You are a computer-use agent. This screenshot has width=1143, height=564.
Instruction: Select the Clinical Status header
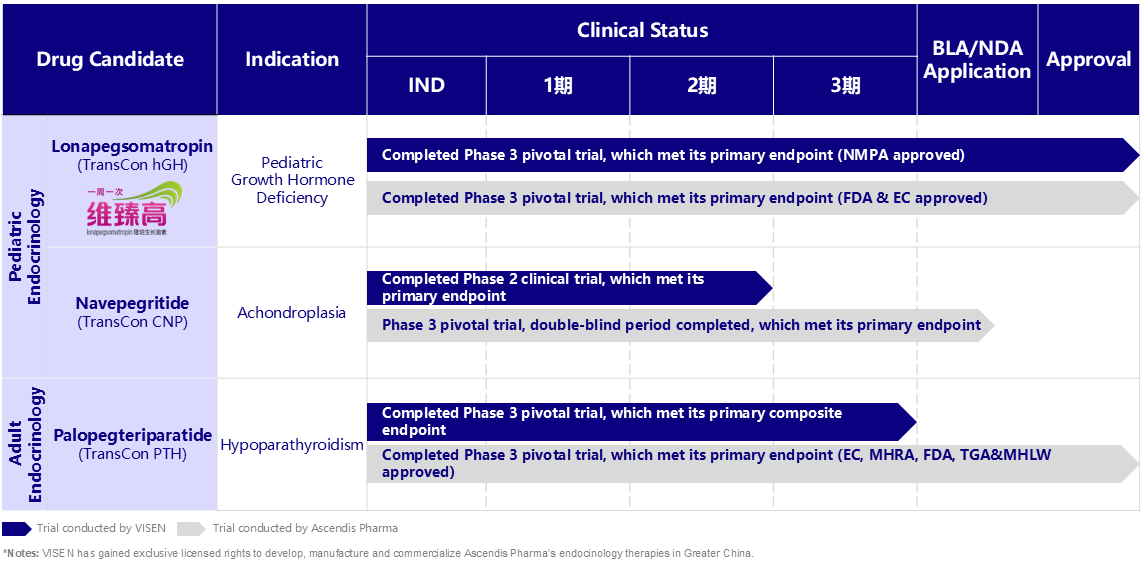(642, 30)
